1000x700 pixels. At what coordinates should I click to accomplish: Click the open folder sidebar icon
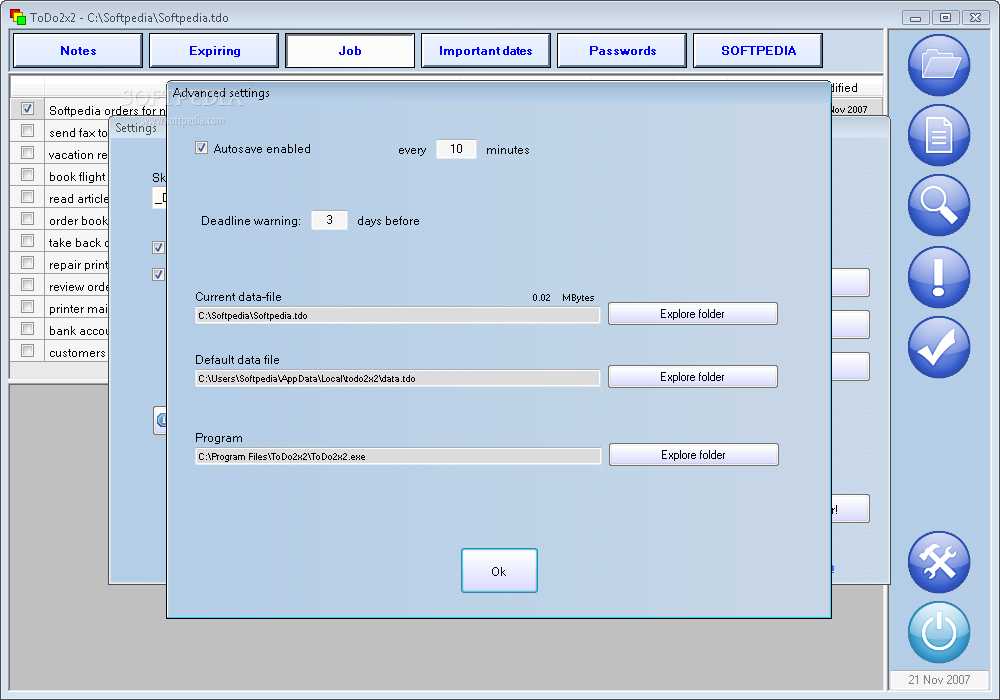point(938,65)
